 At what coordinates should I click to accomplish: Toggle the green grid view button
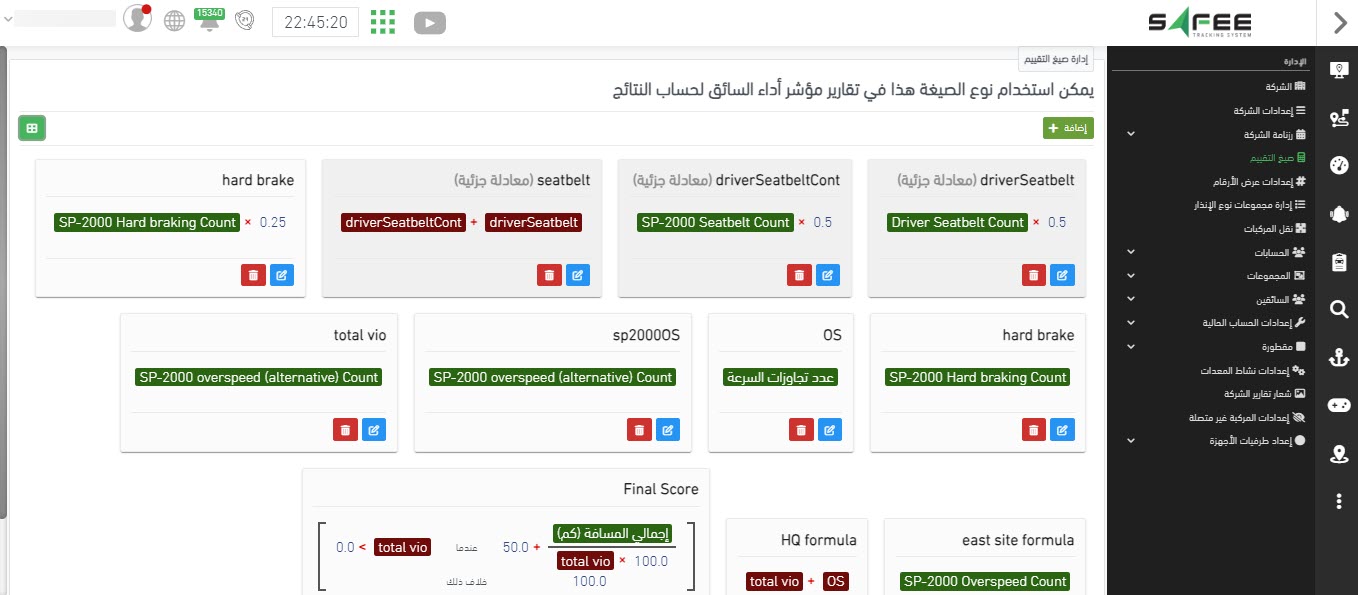pyautogui.click(x=32, y=128)
